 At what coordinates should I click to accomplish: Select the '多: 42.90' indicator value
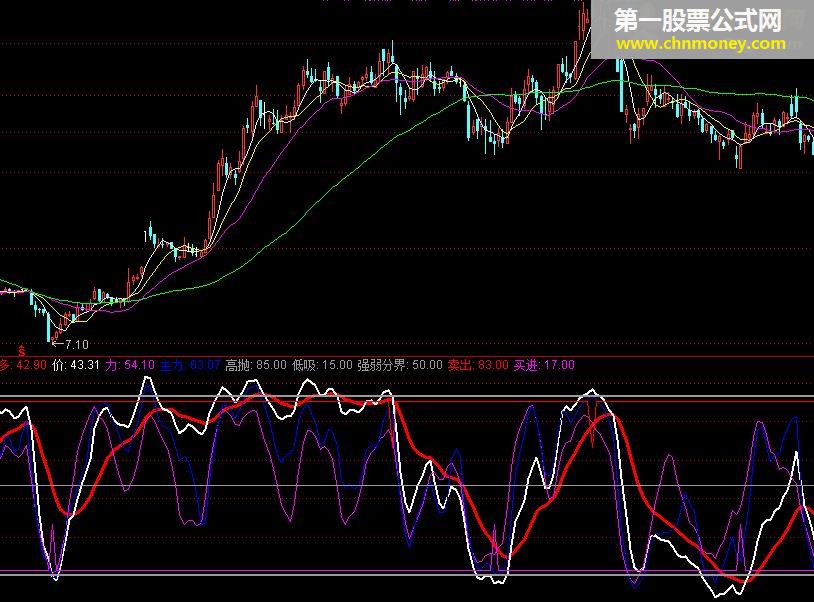[x=23, y=365]
